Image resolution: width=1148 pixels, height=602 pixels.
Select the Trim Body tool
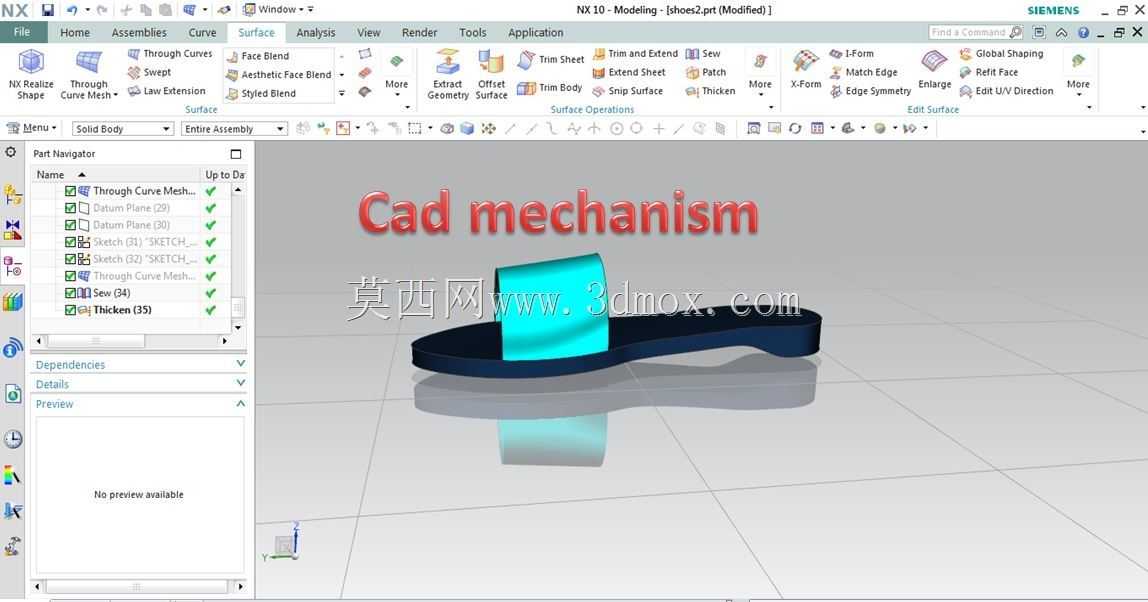coord(550,88)
